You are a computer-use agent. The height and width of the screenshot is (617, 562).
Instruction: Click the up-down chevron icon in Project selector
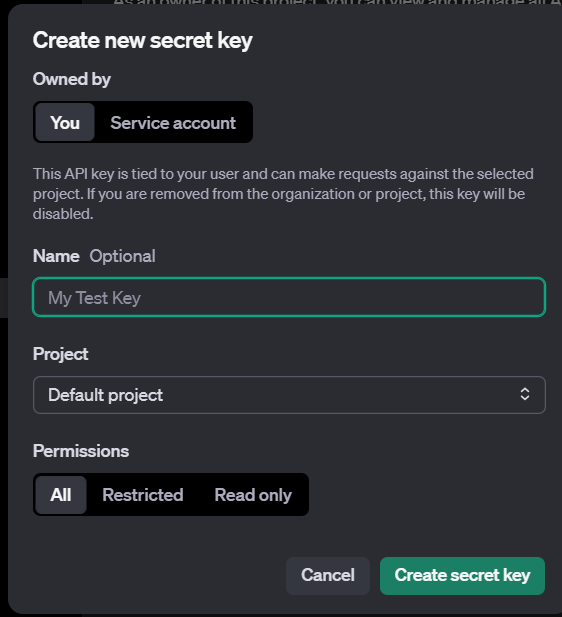point(525,394)
